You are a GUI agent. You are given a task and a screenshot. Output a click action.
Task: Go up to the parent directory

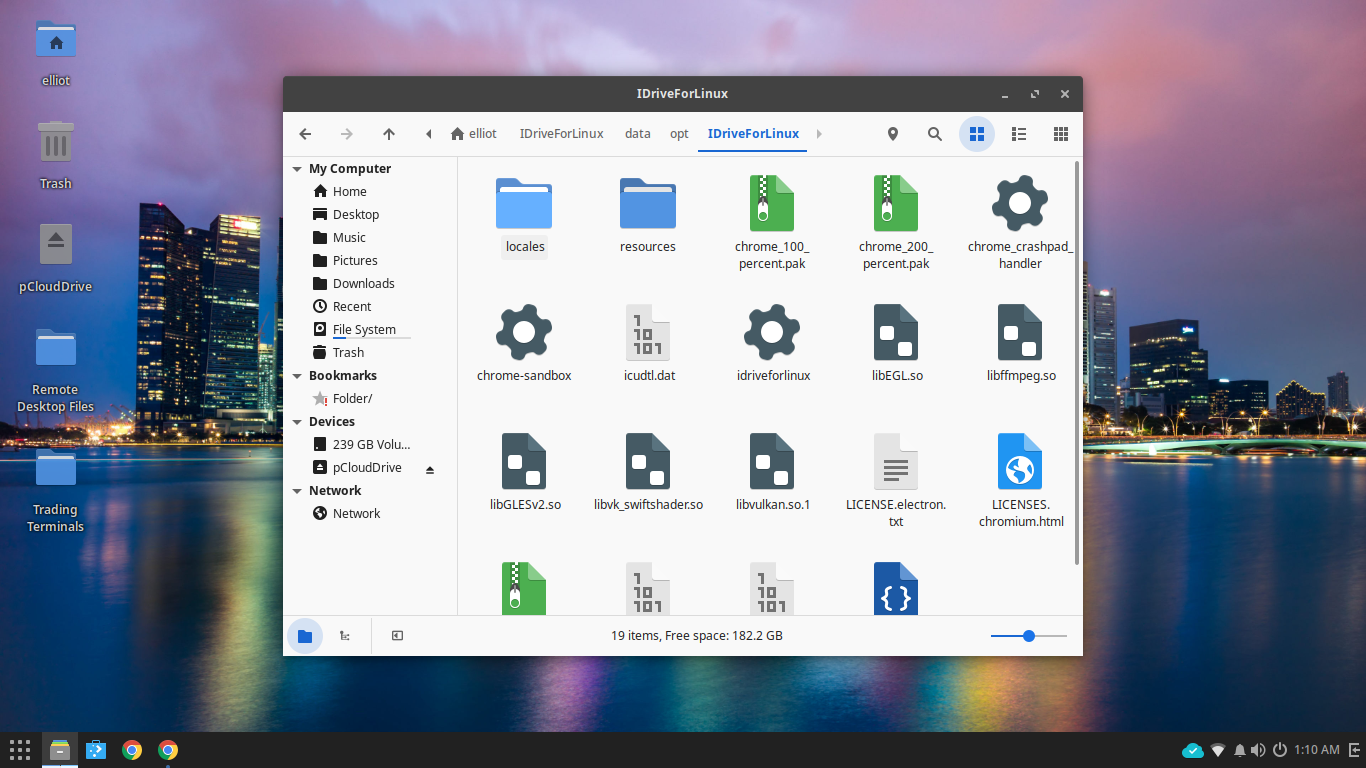(389, 134)
